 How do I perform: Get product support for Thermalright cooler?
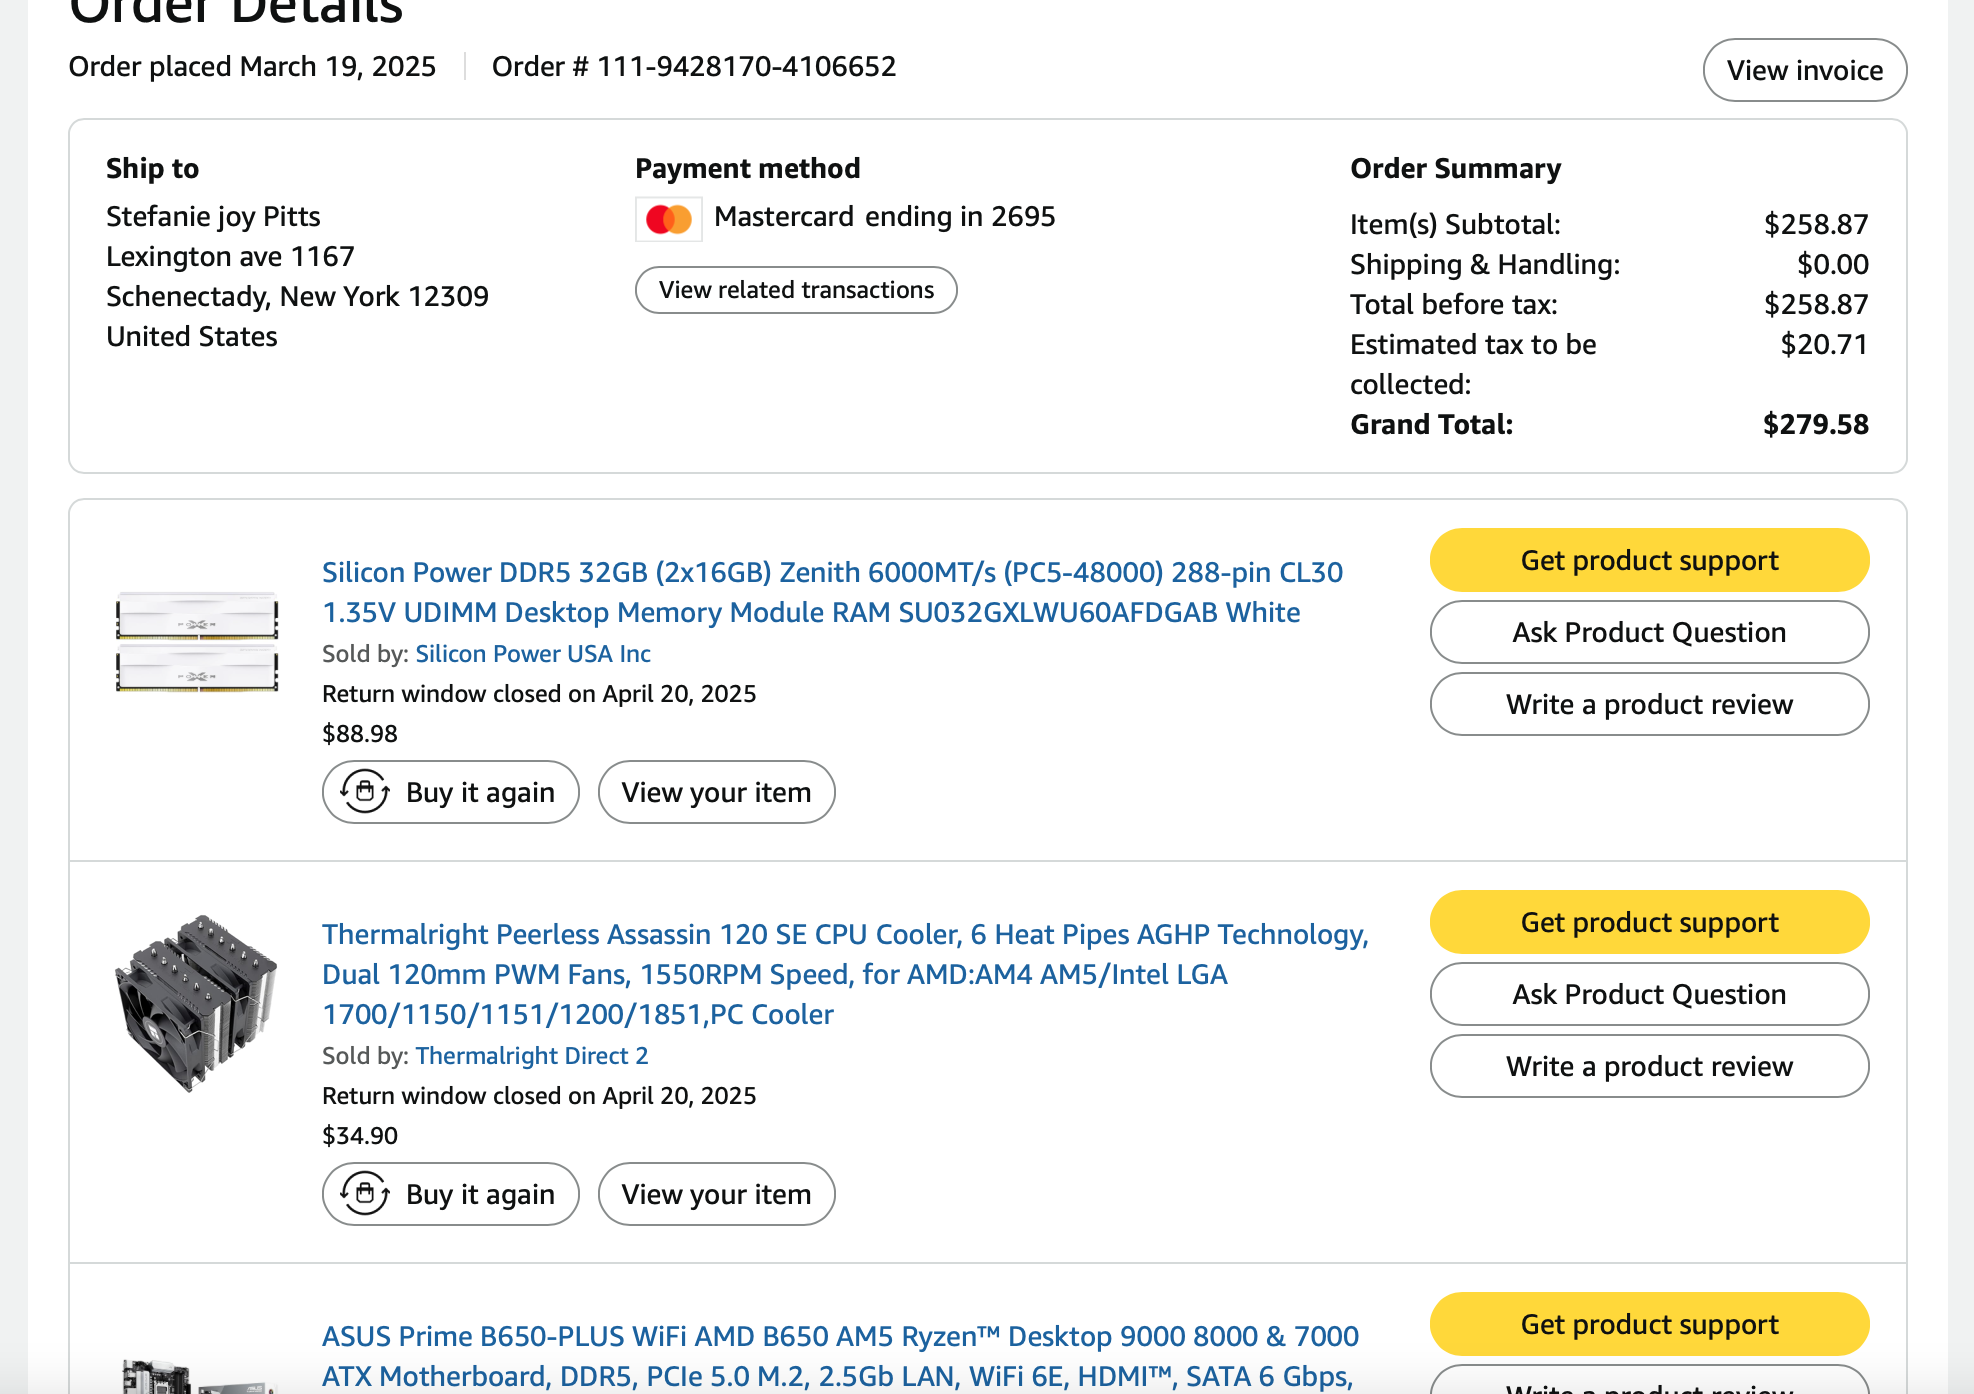pos(1649,922)
